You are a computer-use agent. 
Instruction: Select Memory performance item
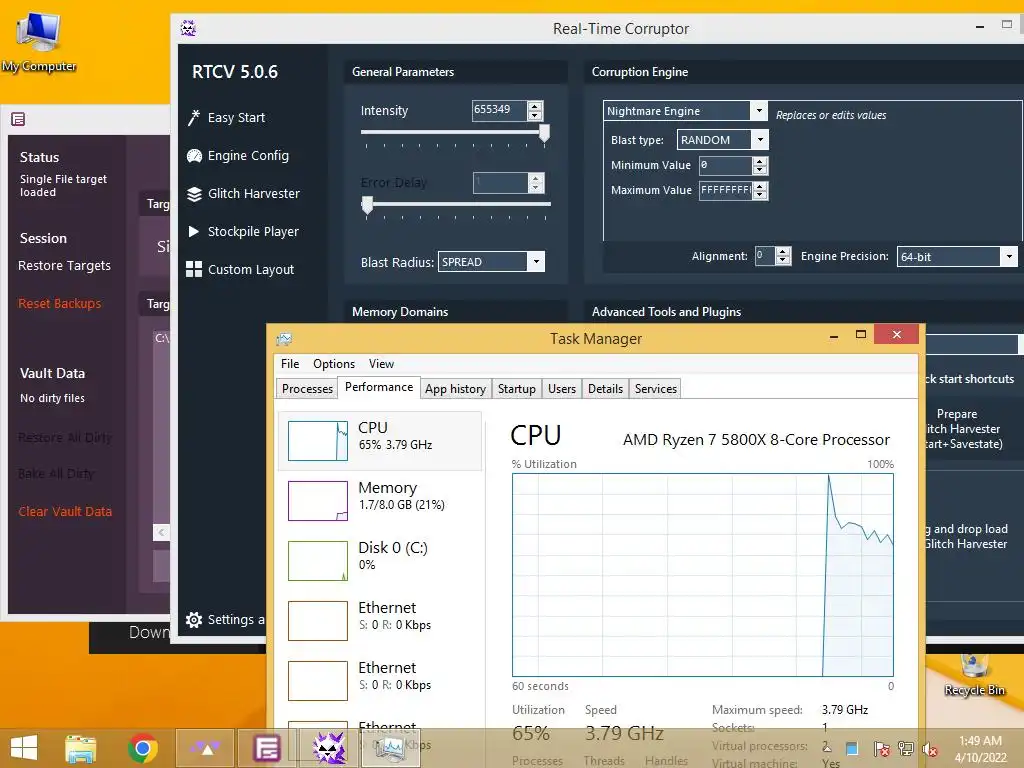click(x=380, y=501)
